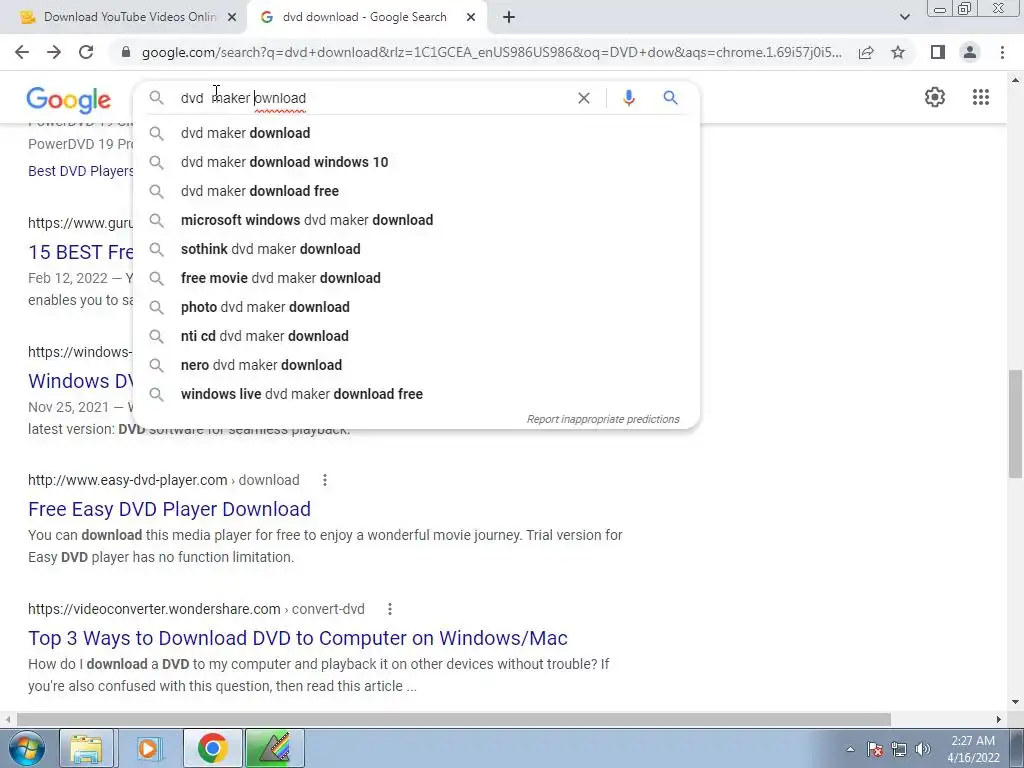
Task: Click Report inappropriate predictions
Action: coord(603,419)
